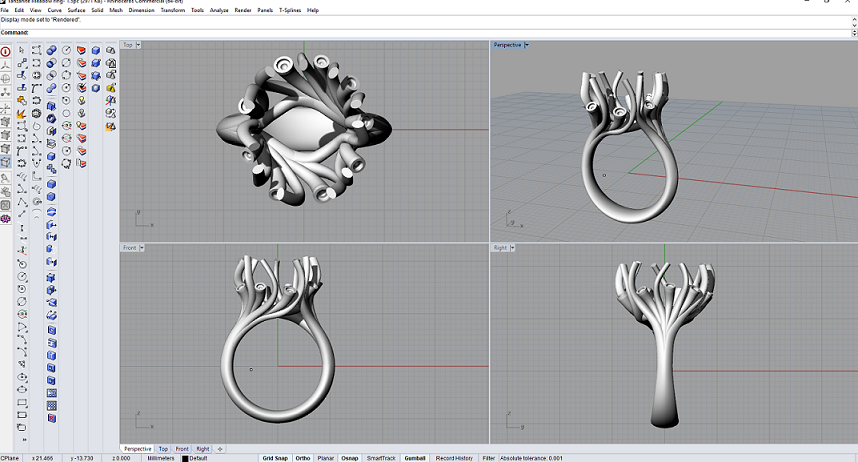Toggle Record History
Image resolution: width=858 pixels, height=462 pixels.
(454, 458)
